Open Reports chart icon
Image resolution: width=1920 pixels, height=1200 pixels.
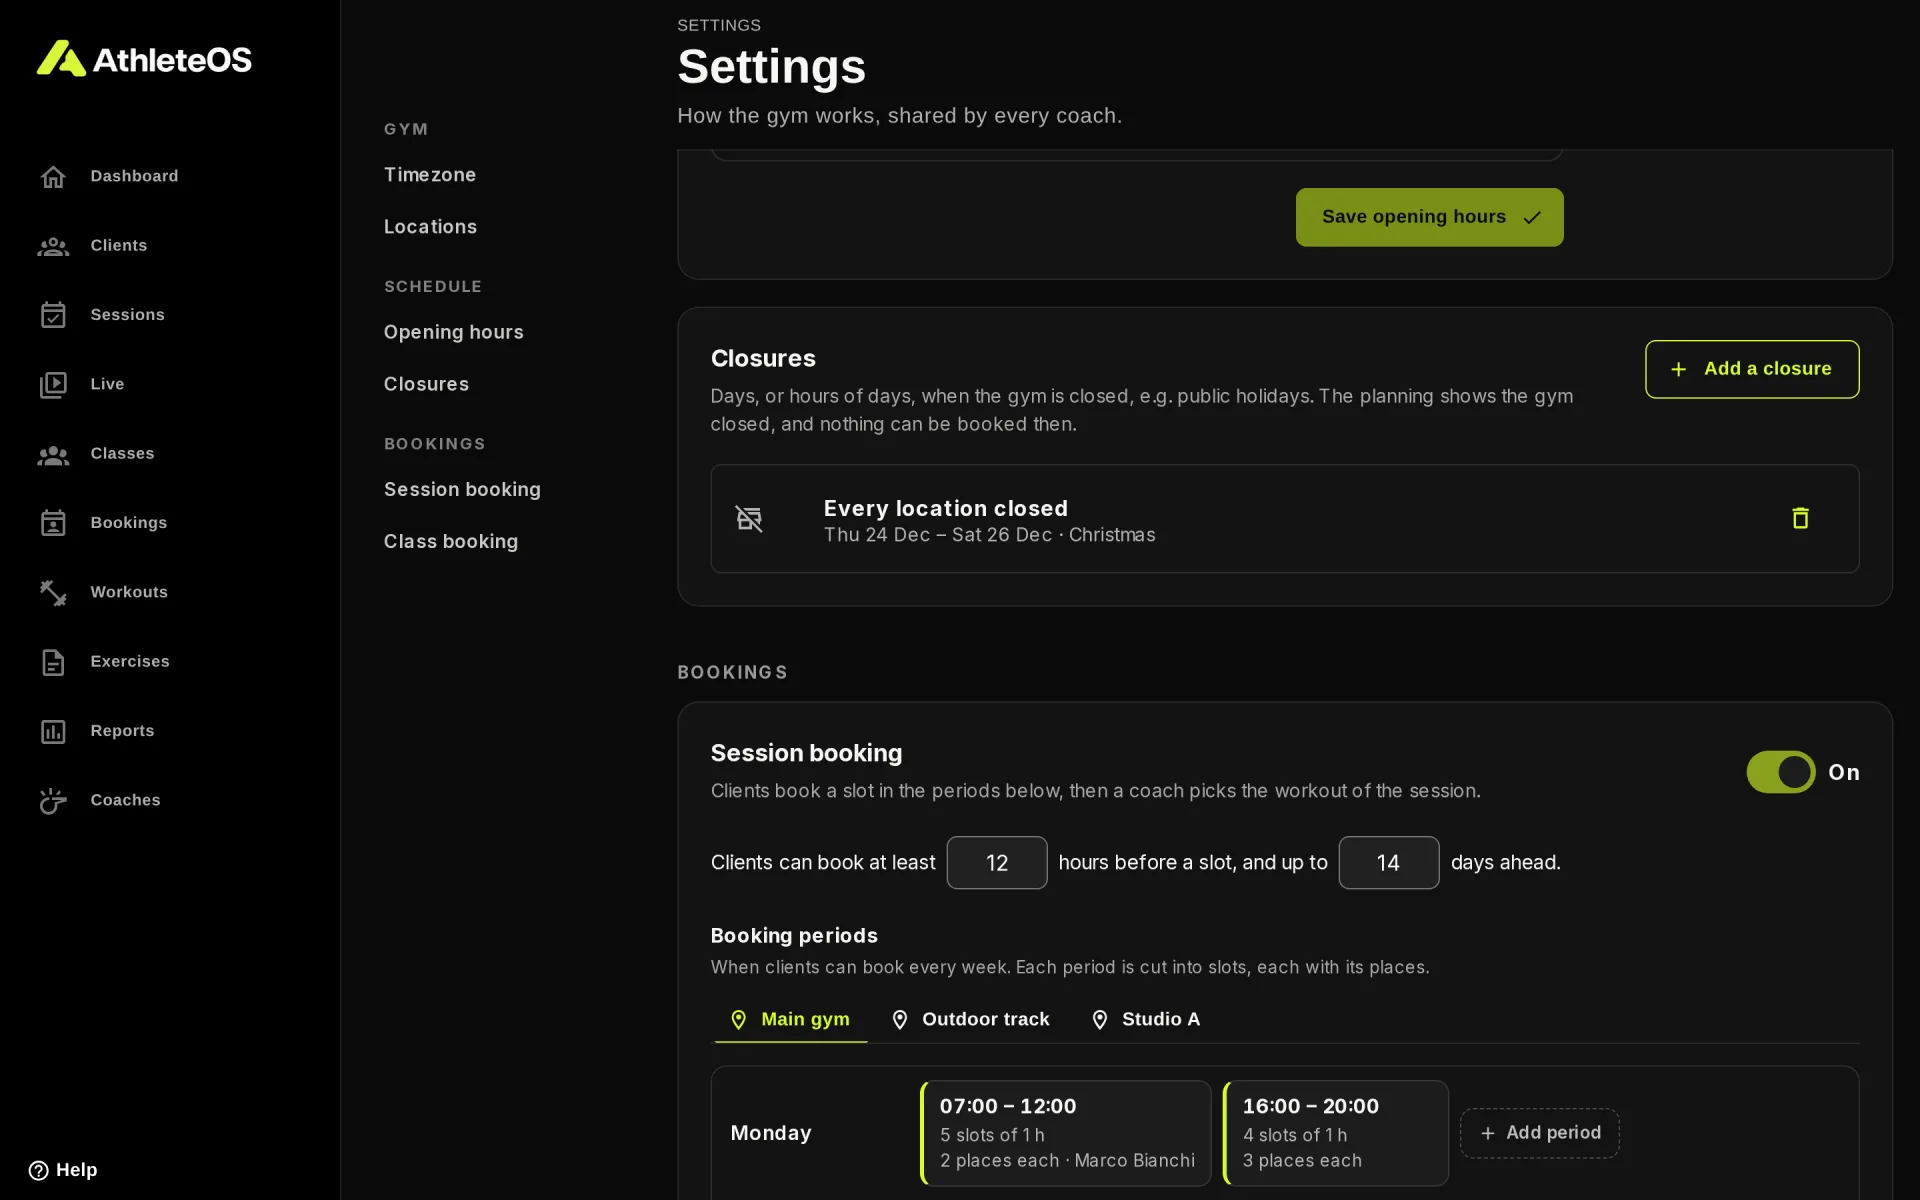coord(53,732)
